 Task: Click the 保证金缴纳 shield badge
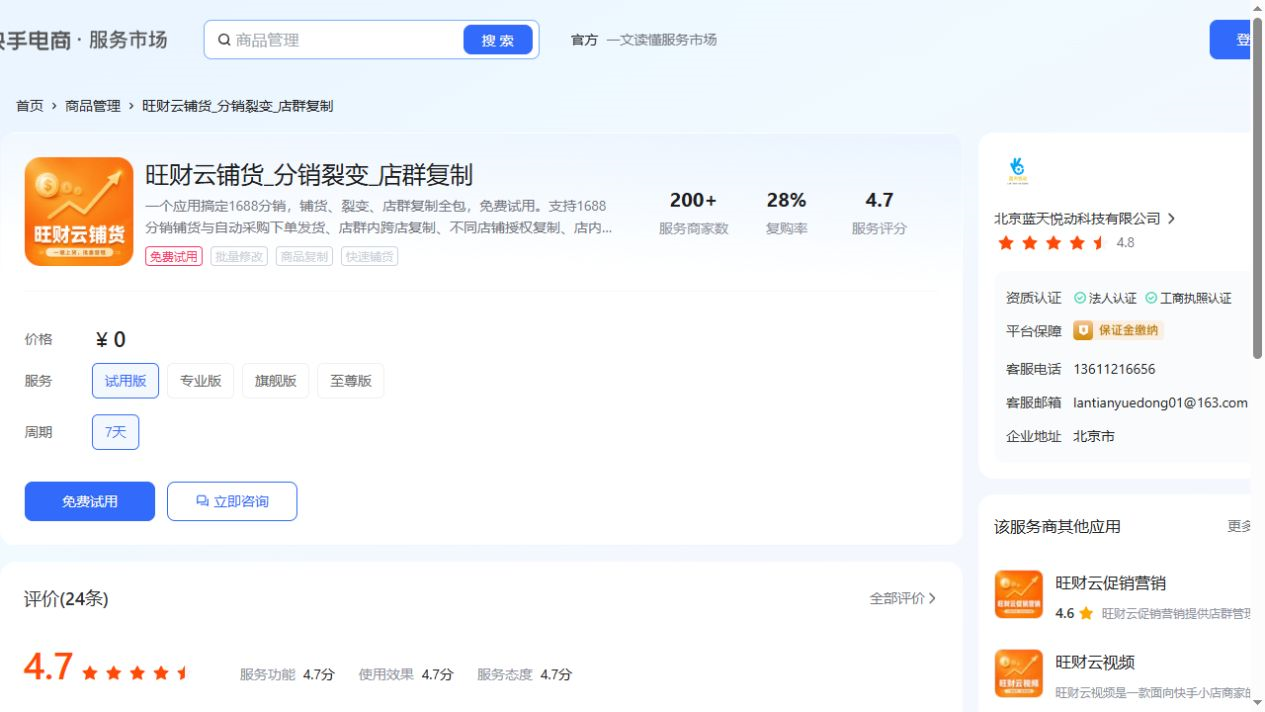1083,330
